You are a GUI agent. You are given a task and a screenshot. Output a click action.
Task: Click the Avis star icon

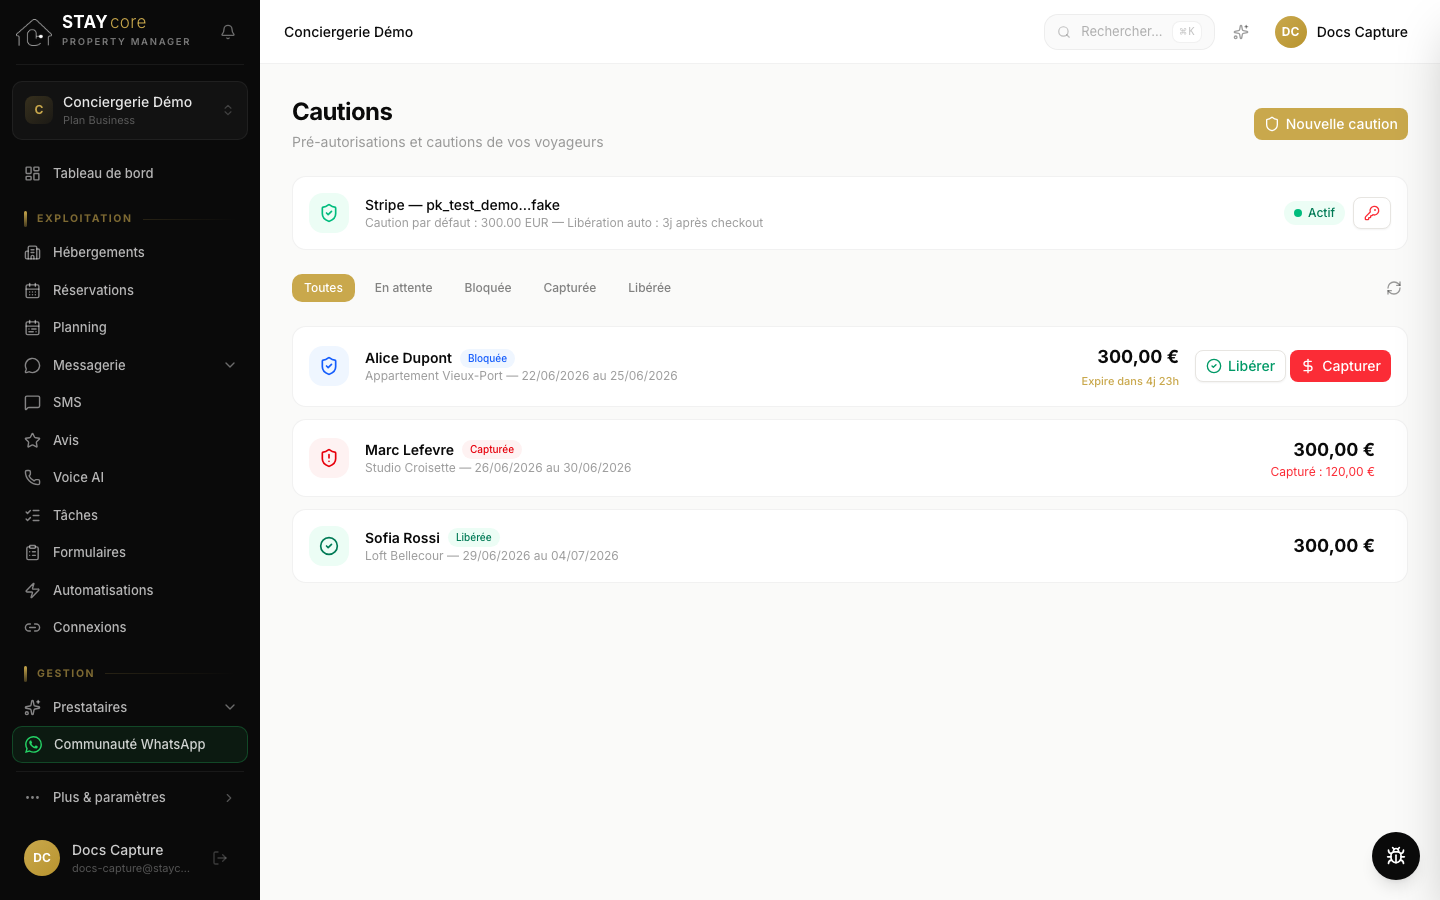32,441
